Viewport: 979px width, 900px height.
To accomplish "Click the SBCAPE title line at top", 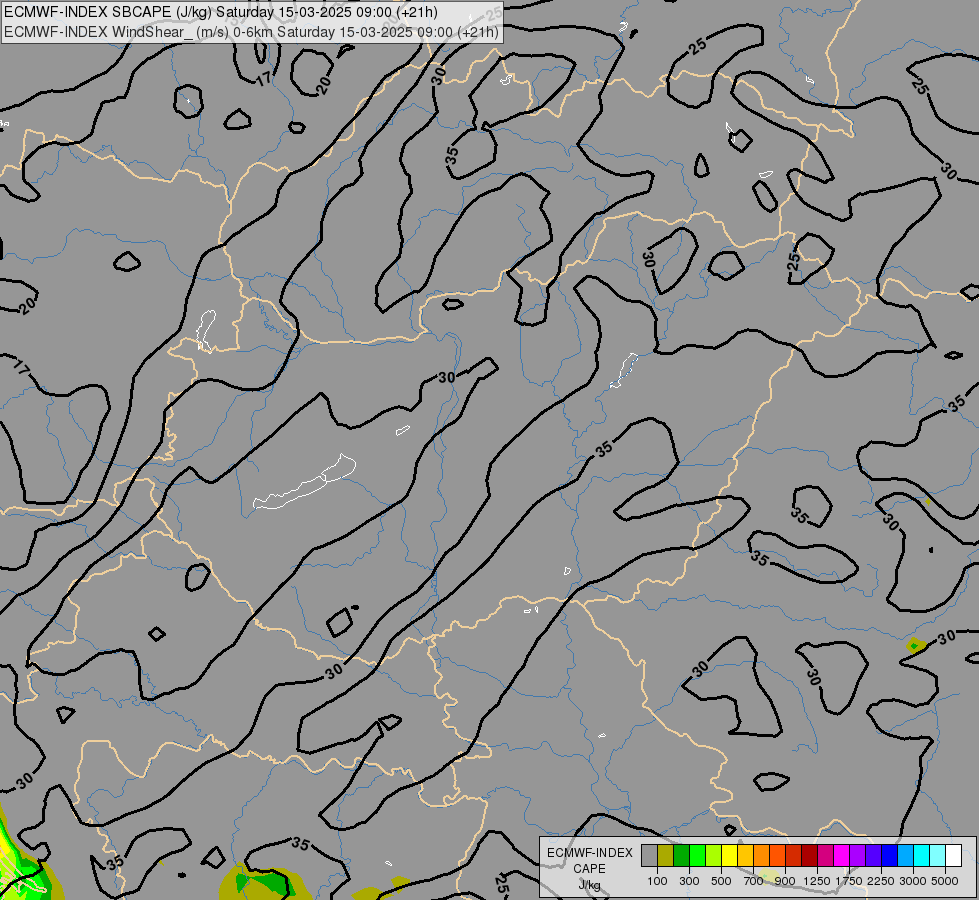I will coord(221,12).
